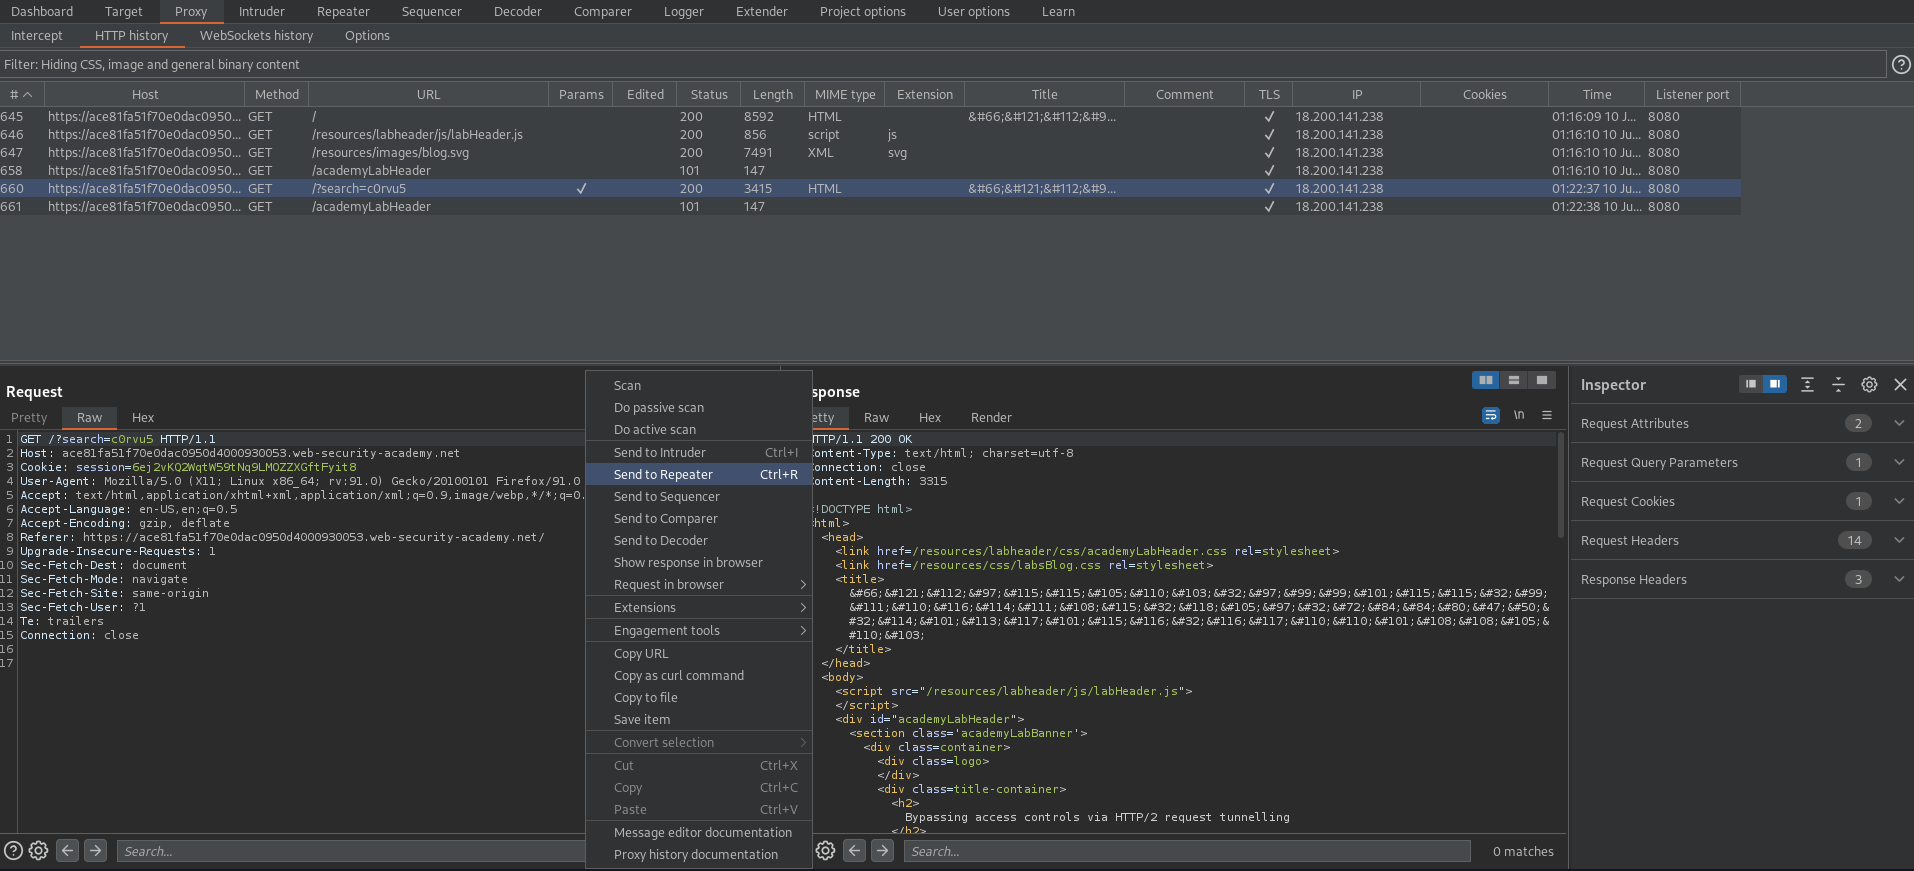Go to previous response search match
Screen dimensions: 1914x871
point(854,851)
